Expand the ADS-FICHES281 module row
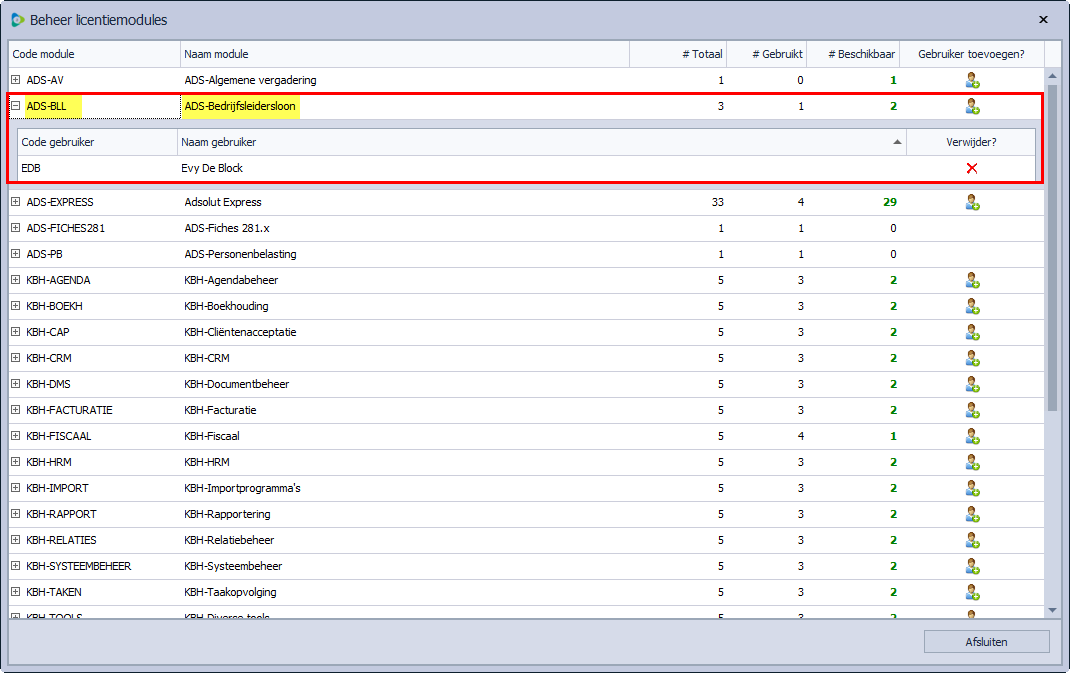This screenshot has height=673, width=1070. click(16, 228)
